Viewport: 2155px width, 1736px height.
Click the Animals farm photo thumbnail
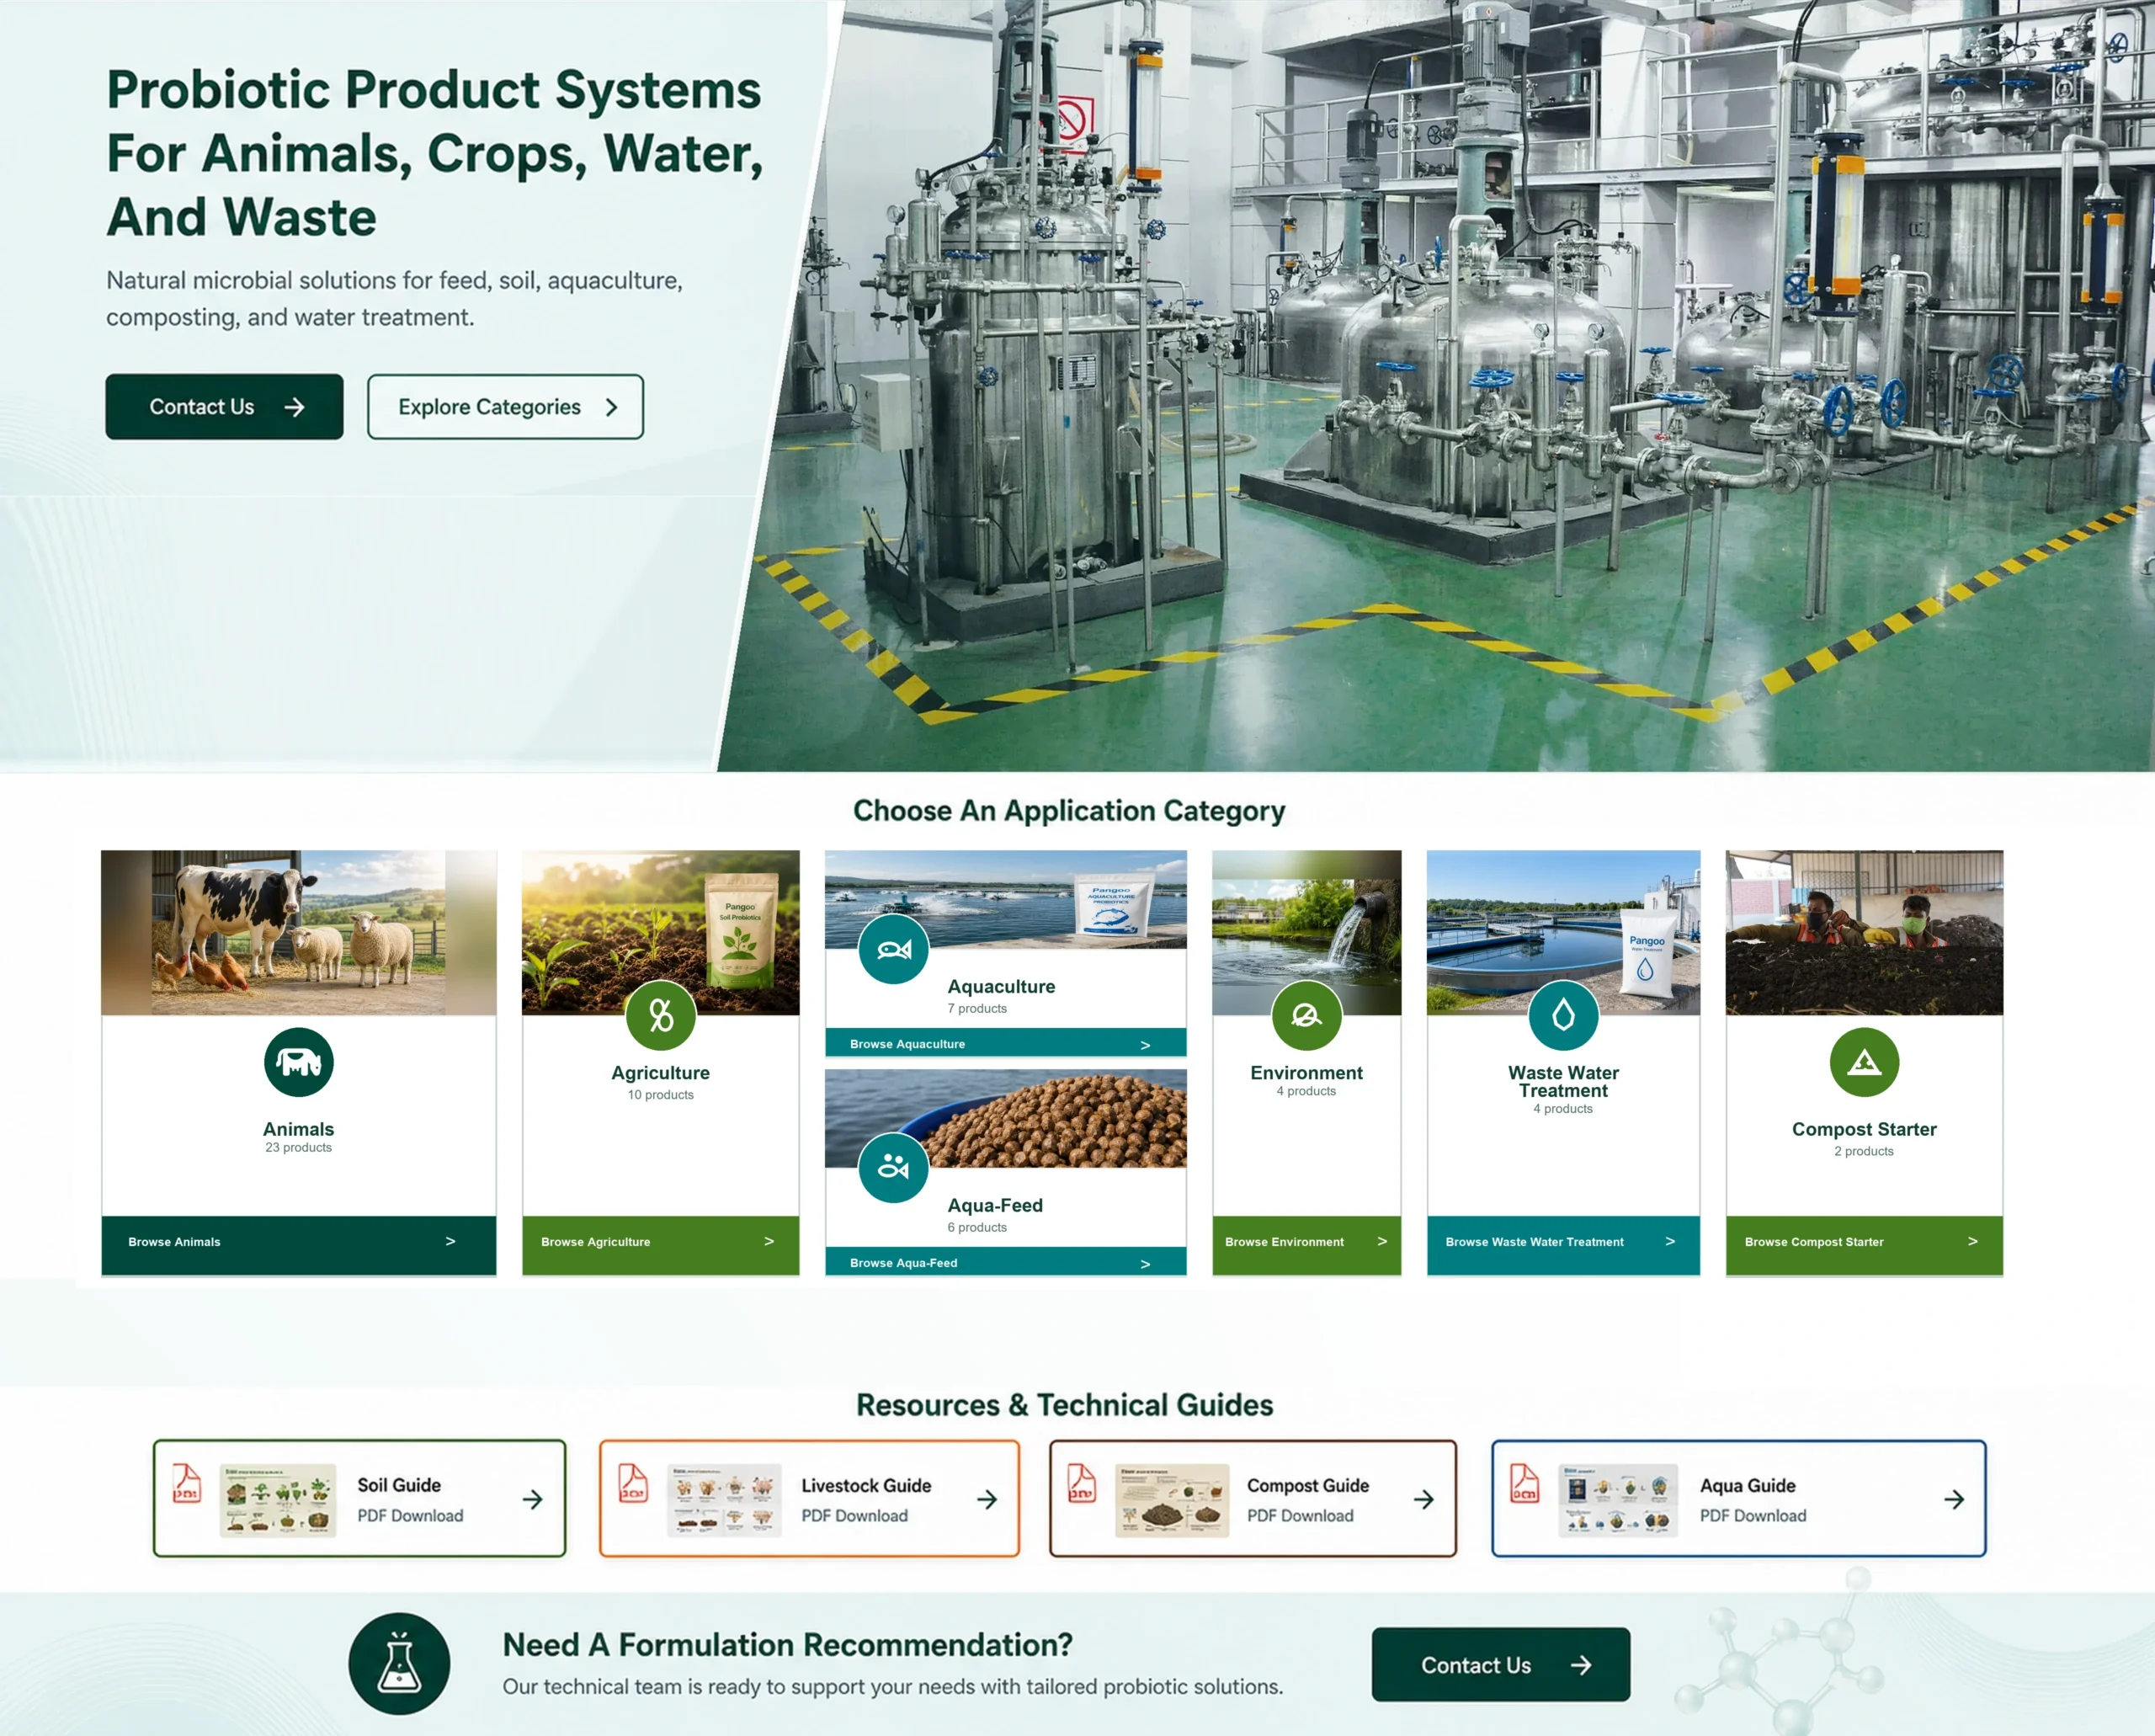(298, 933)
